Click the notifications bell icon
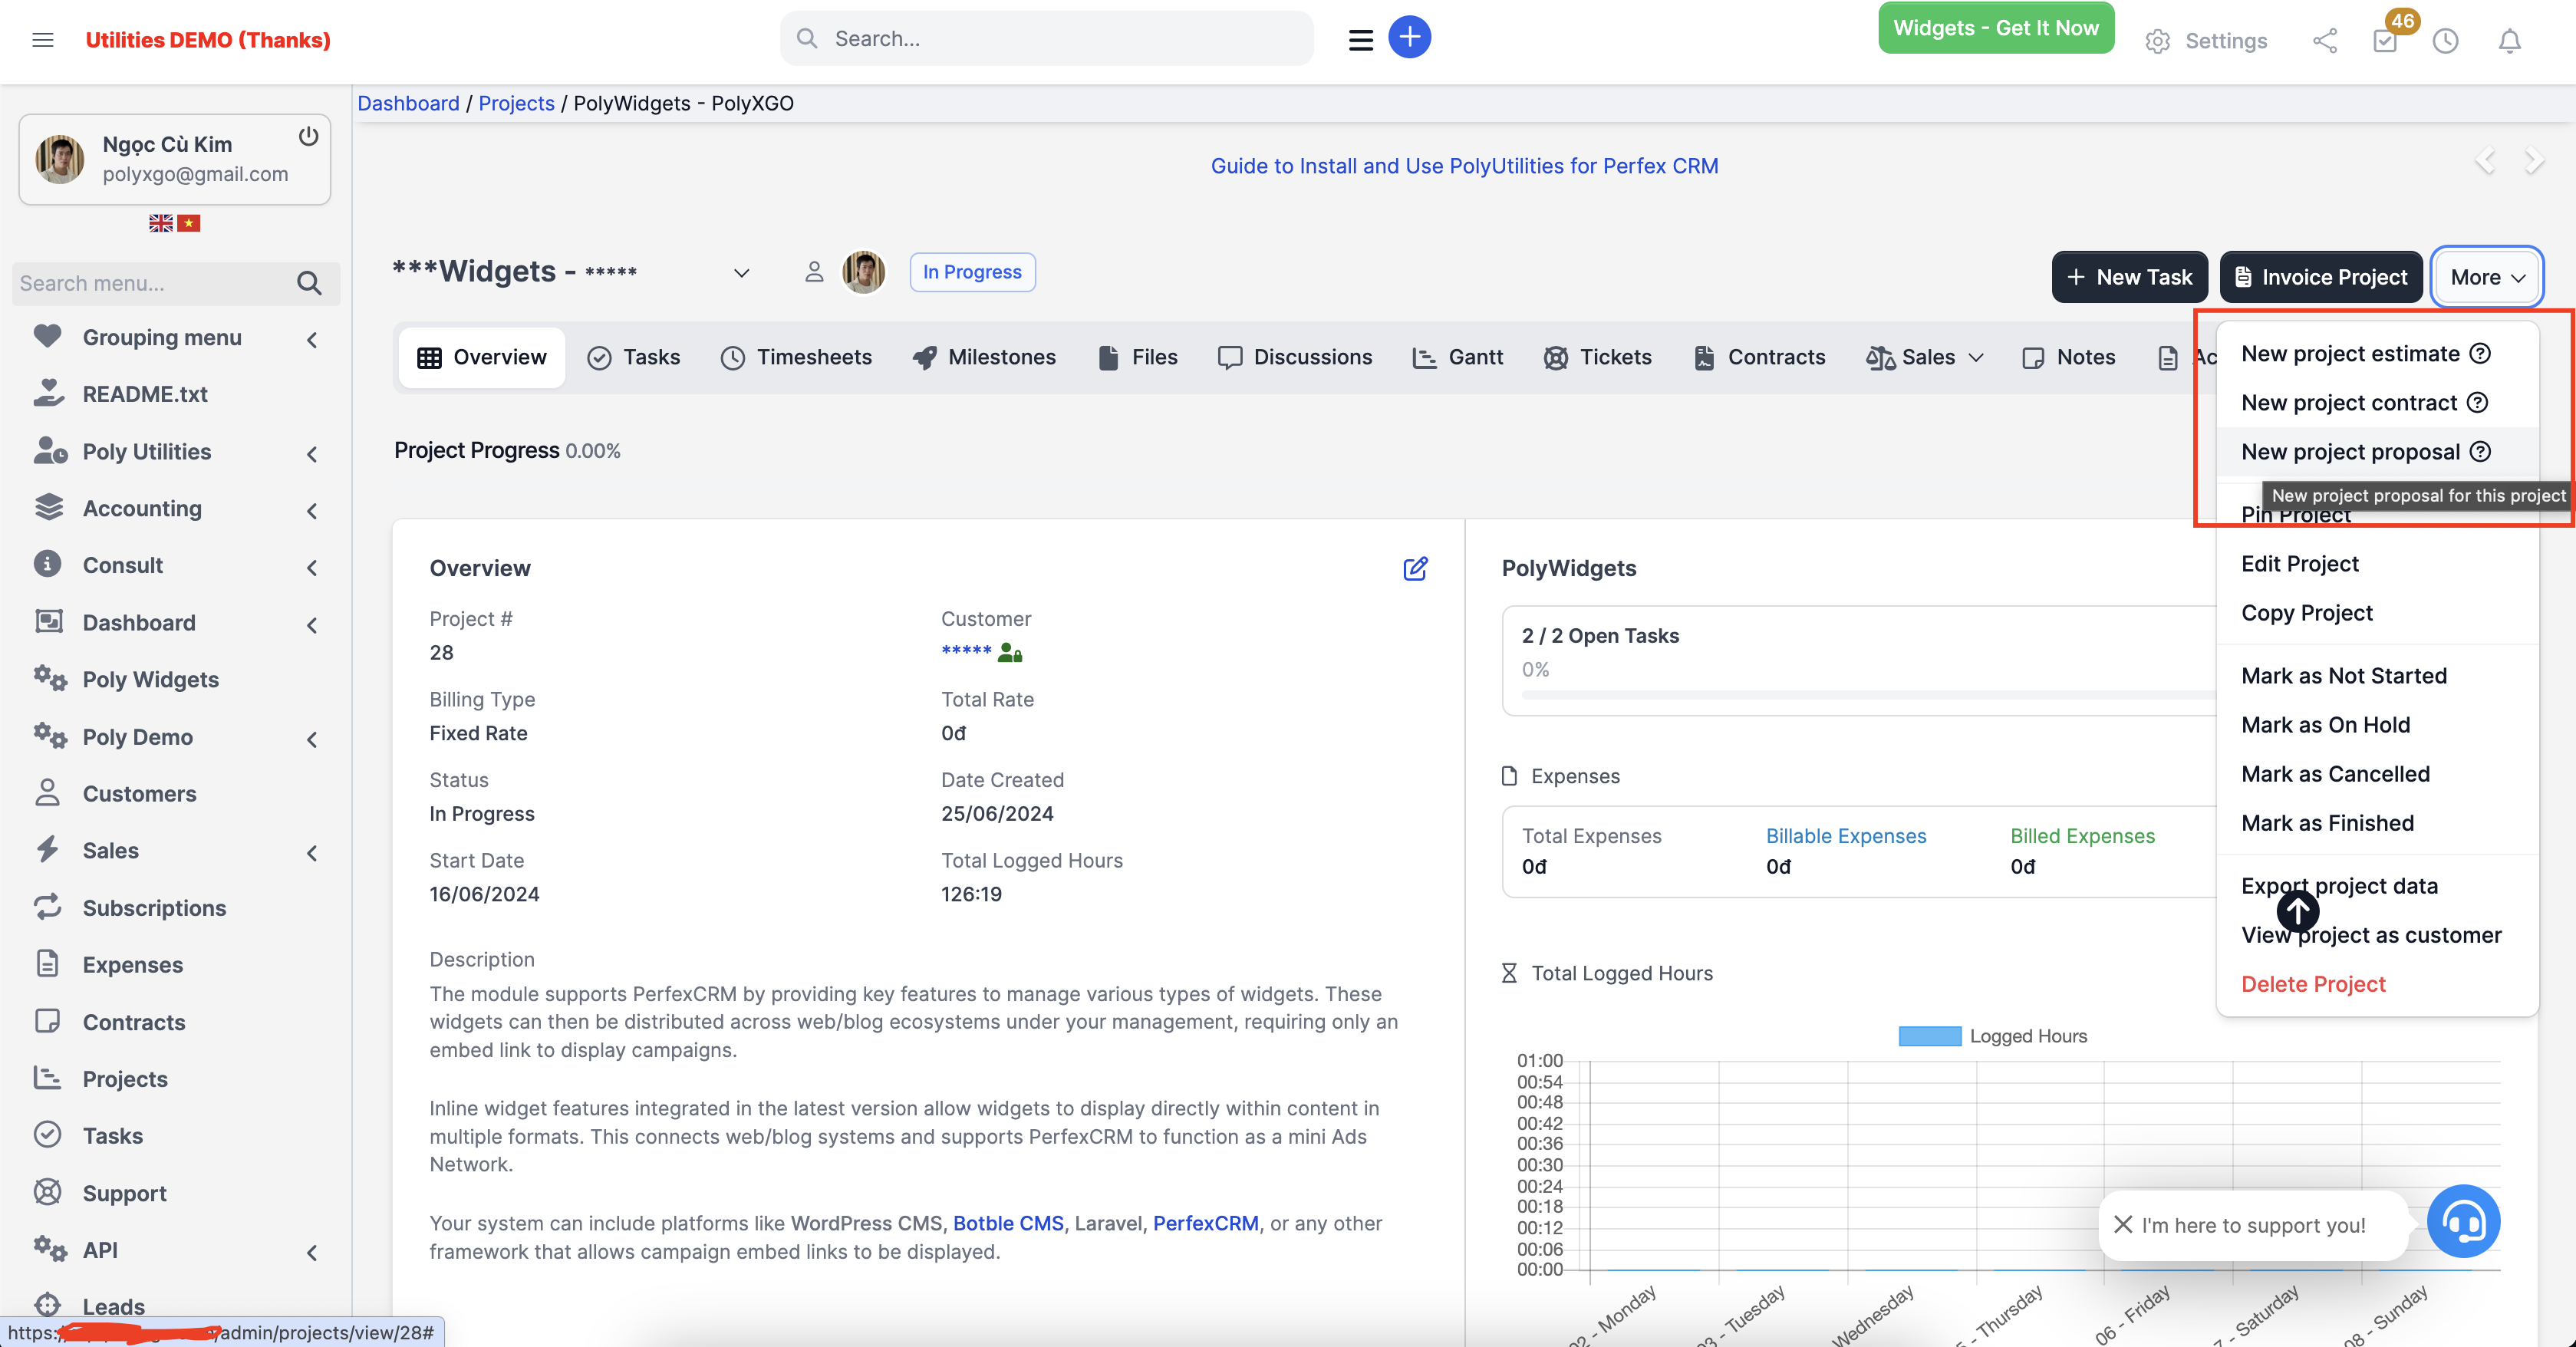2576x1347 pixels. (2509, 41)
